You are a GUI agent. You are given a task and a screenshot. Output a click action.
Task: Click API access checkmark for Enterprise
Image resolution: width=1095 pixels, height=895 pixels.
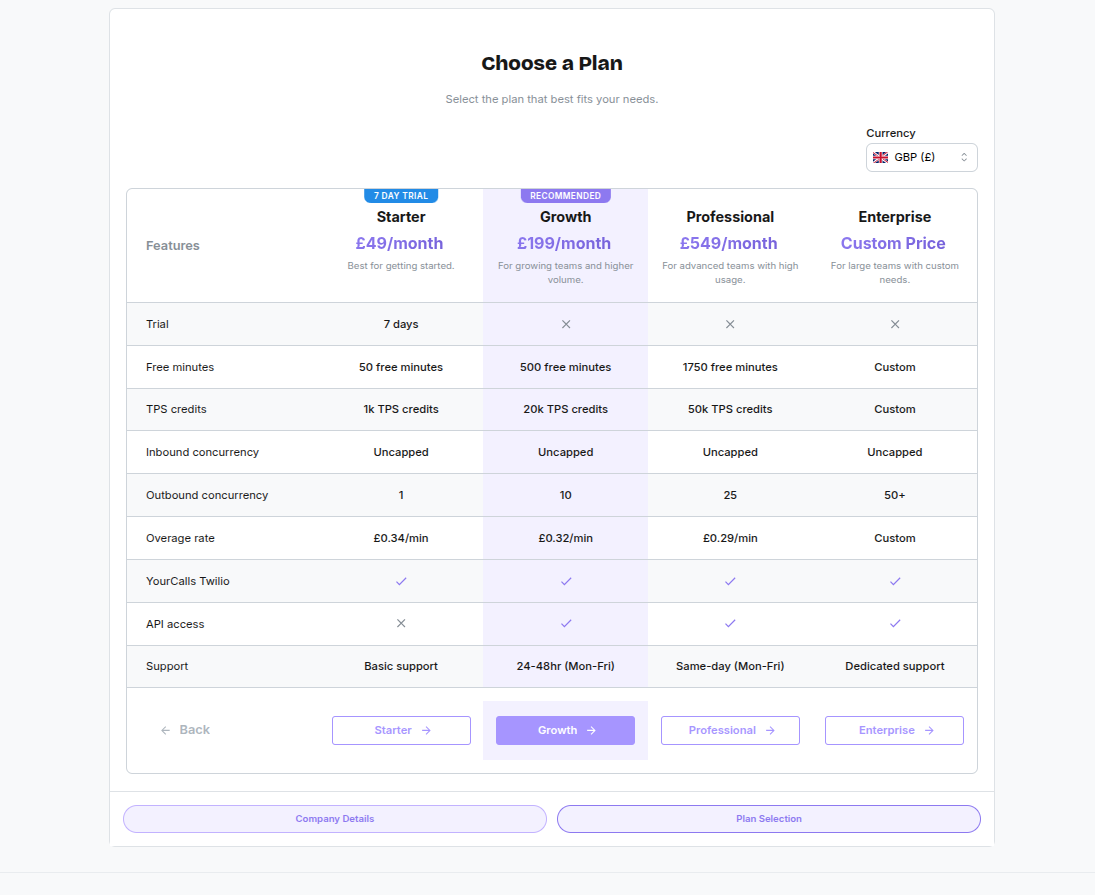pyautogui.click(x=895, y=623)
